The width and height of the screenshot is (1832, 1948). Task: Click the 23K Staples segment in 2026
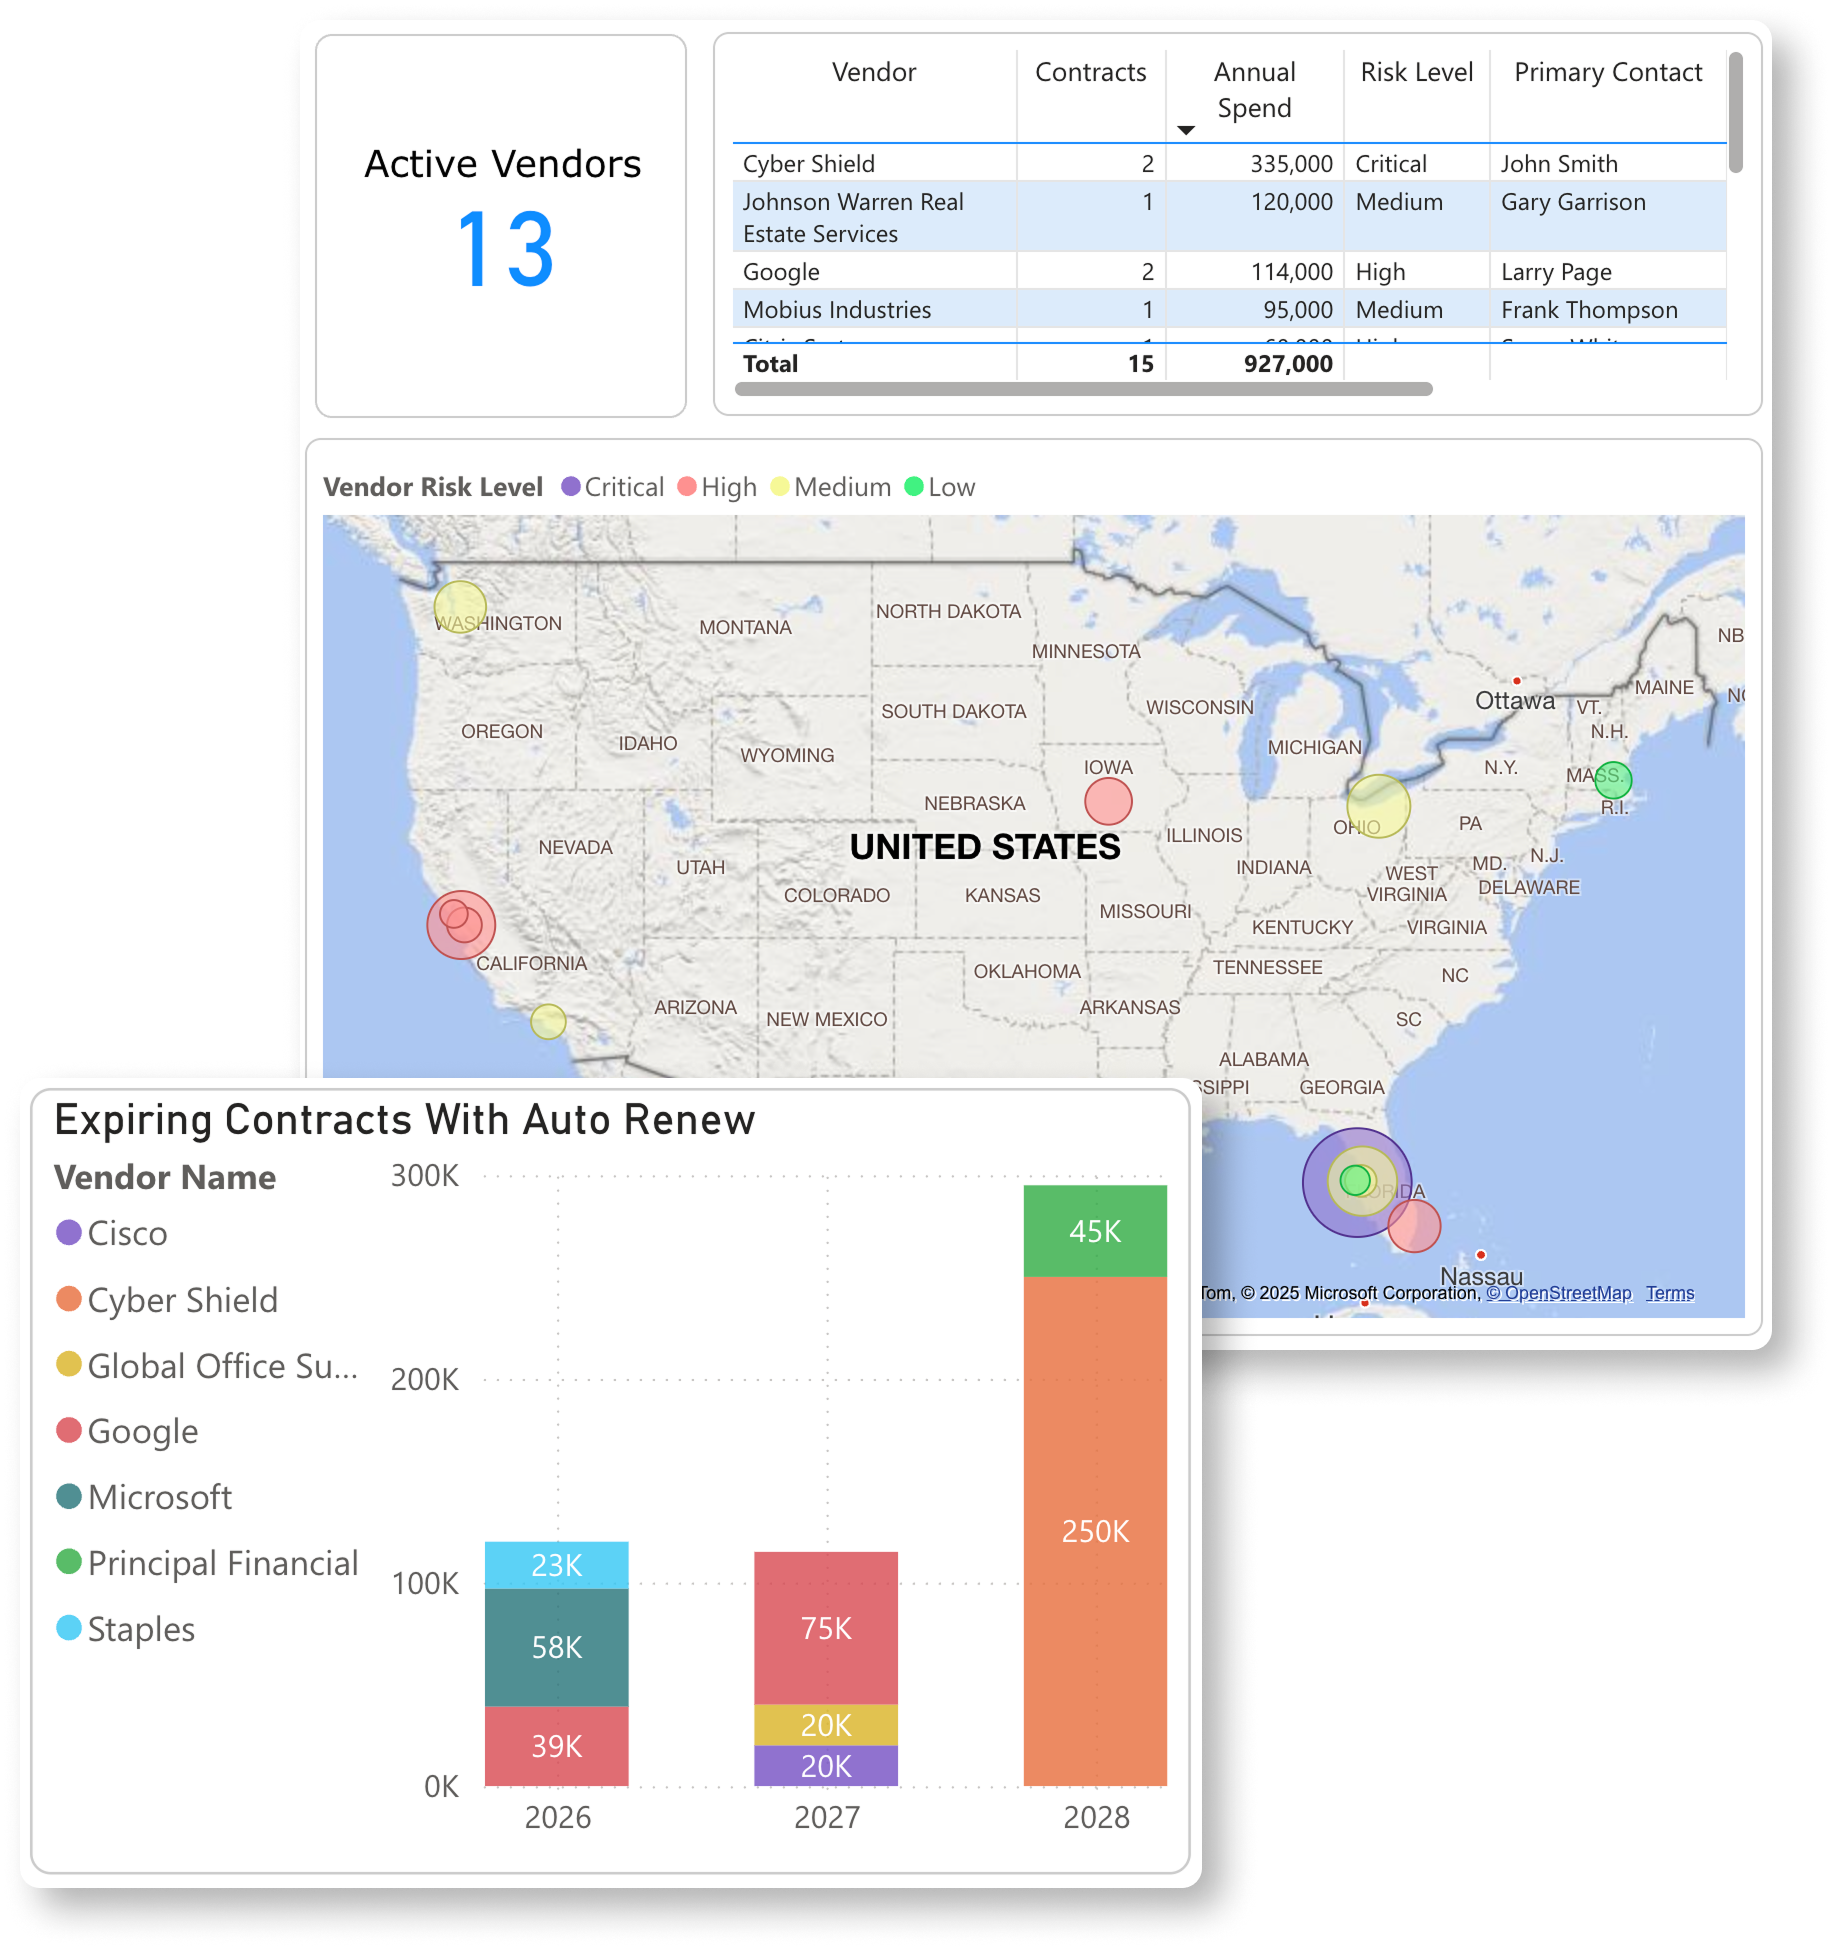557,1565
